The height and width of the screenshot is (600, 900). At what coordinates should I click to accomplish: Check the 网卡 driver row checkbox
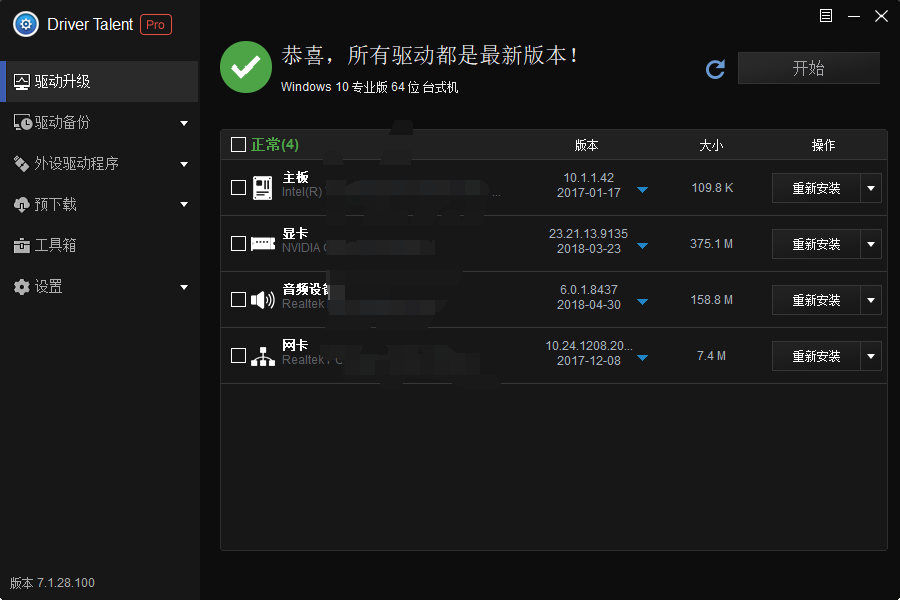(x=238, y=355)
